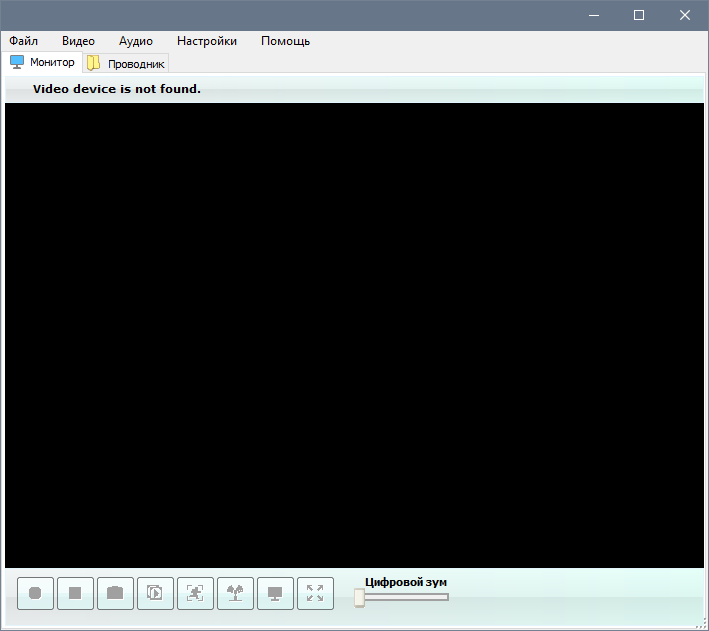
Task: Switch to full screen with the arrows icon
Action: (315, 593)
